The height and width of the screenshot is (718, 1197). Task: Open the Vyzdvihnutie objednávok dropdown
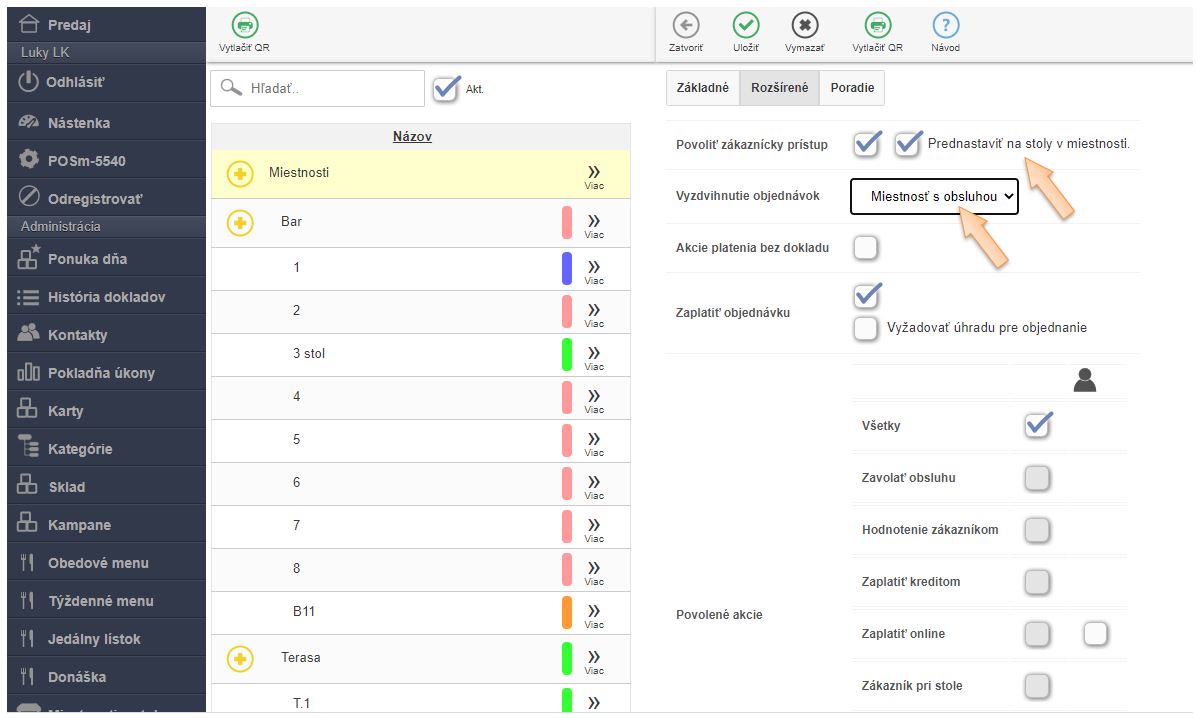[934, 197]
